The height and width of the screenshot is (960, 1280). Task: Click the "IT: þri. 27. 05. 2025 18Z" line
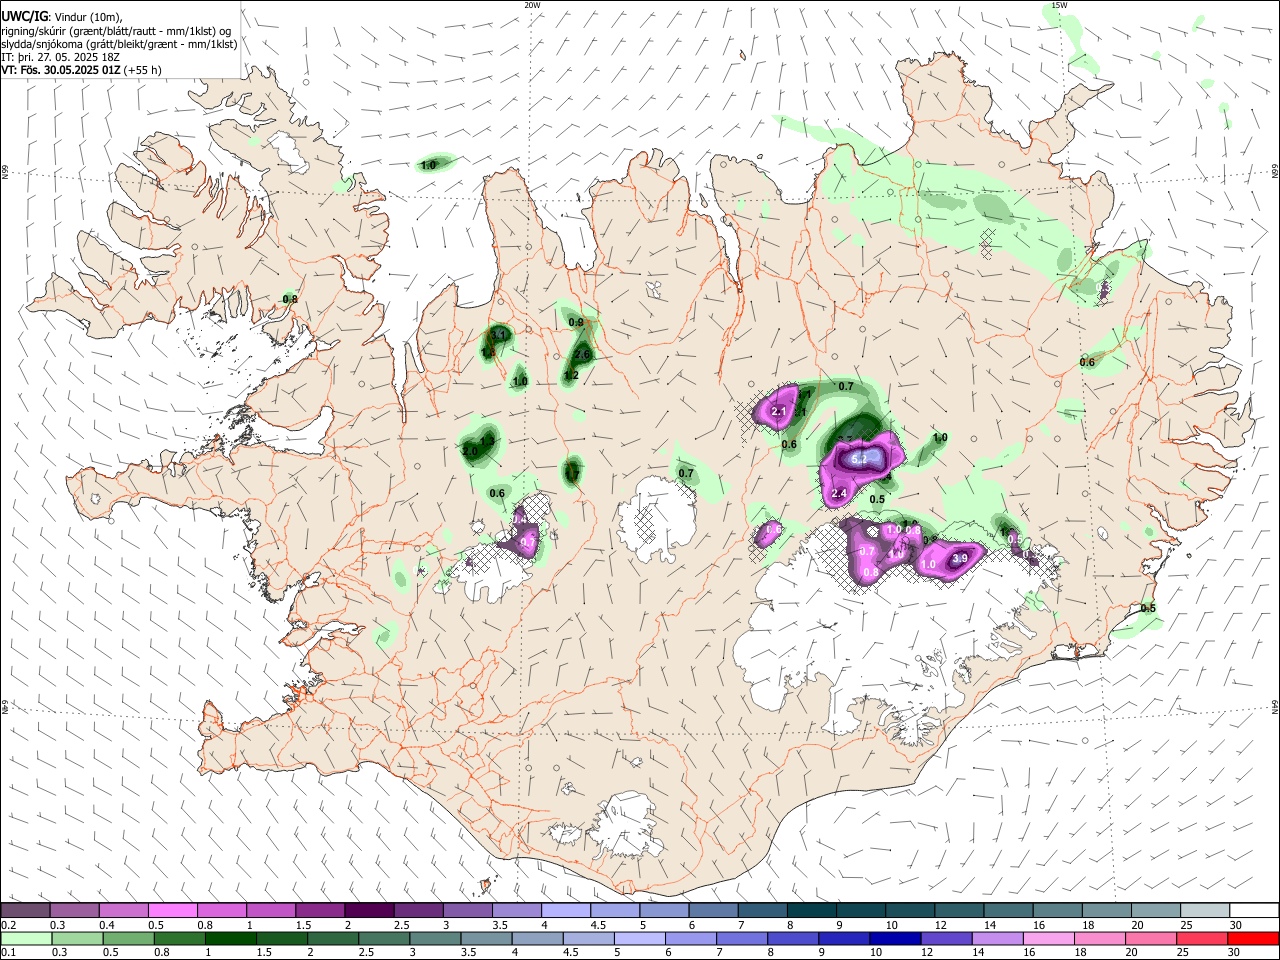pyautogui.click(x=58, y=57)
